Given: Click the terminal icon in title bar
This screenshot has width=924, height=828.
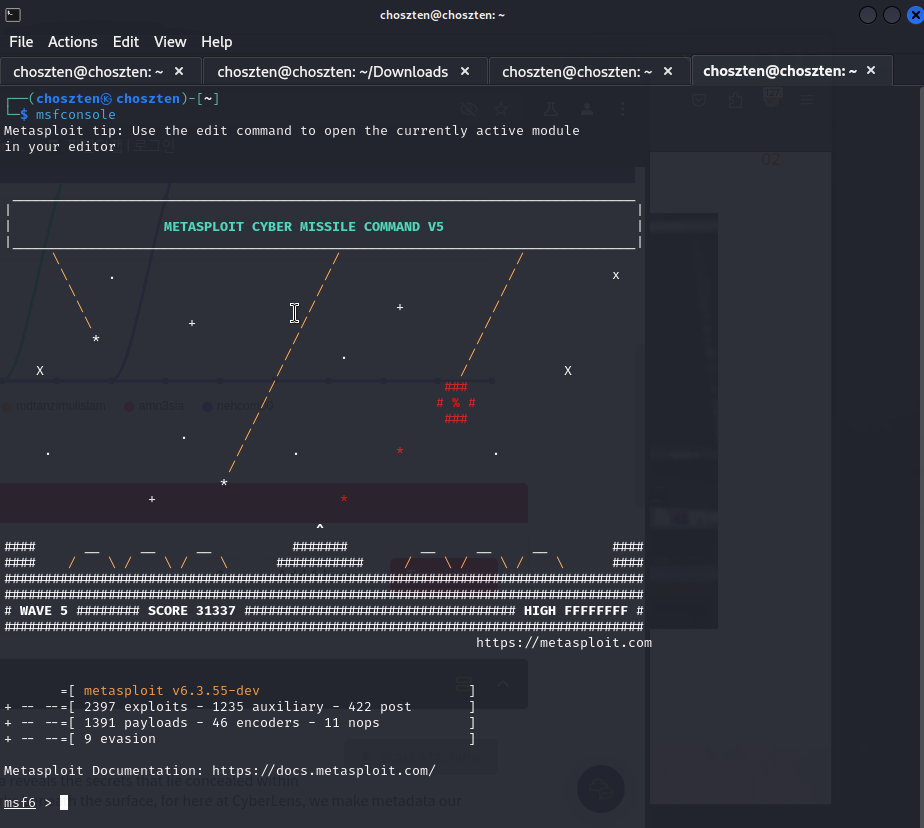Looking at the screenshot, I should tap(13, 15).
